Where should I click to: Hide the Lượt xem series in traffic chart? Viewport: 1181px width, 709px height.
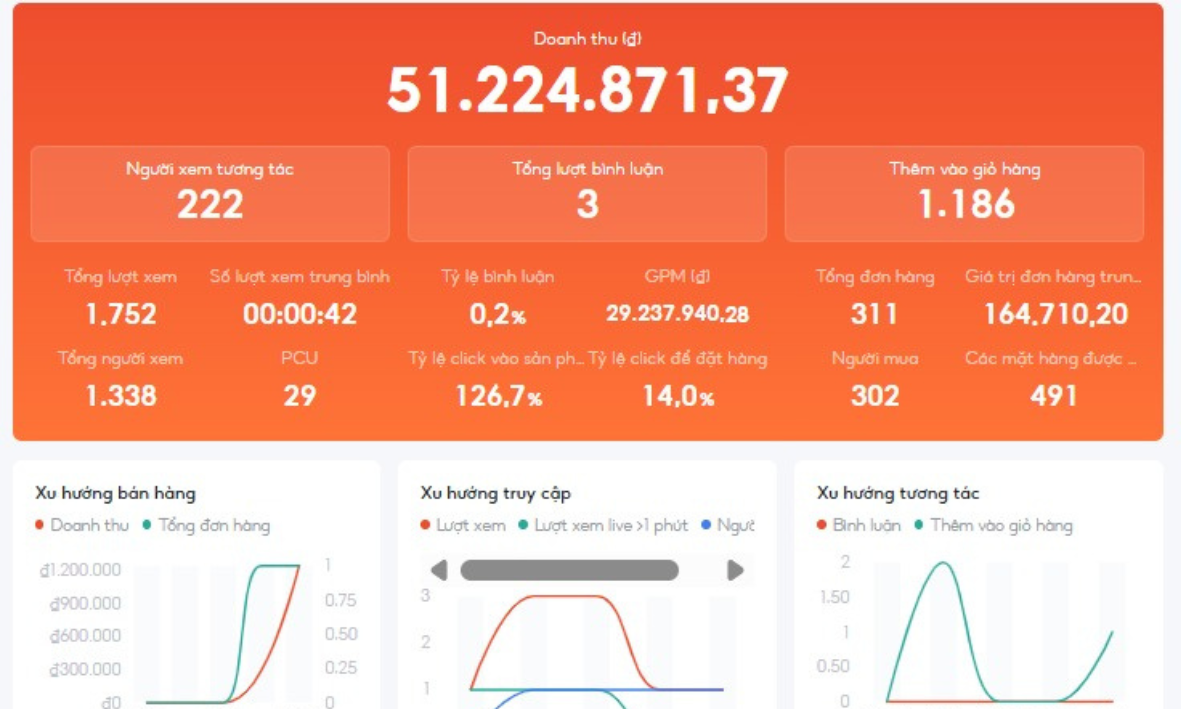pos(462,525)
